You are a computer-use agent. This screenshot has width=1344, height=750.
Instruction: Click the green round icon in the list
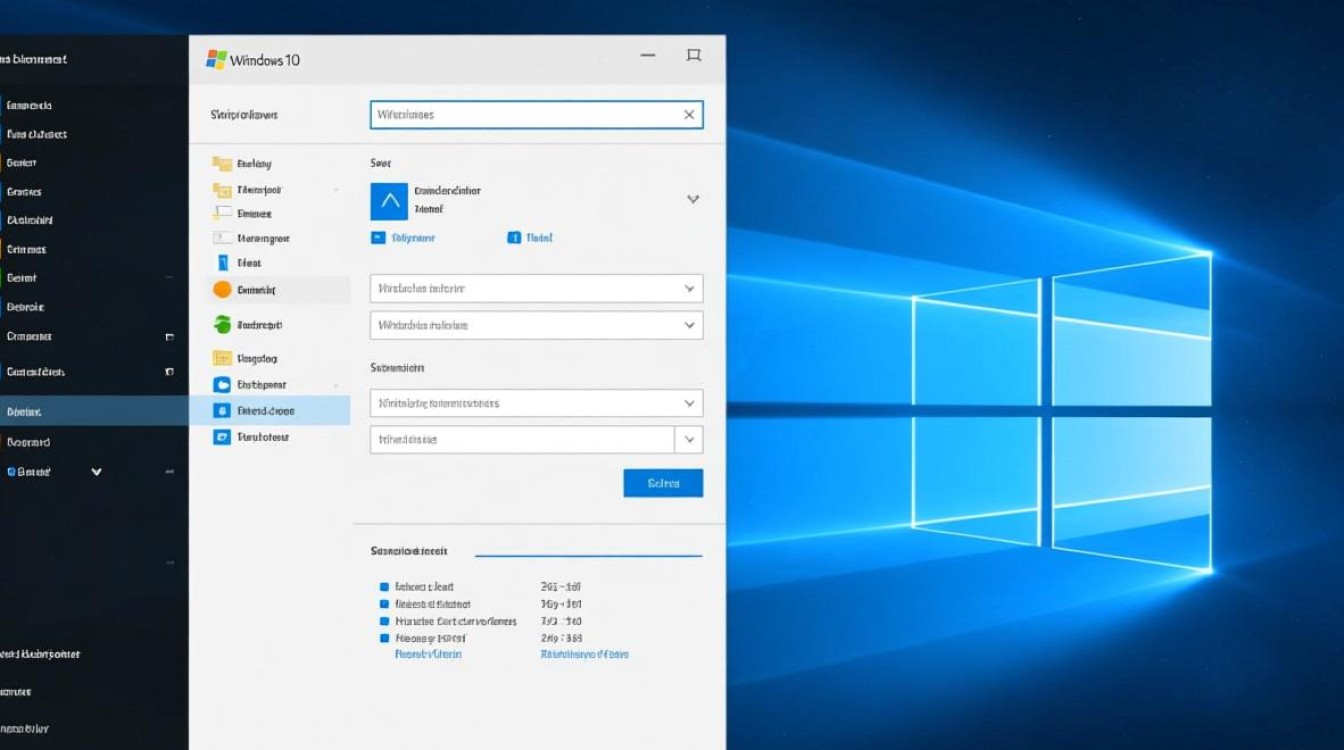[222, 324]
